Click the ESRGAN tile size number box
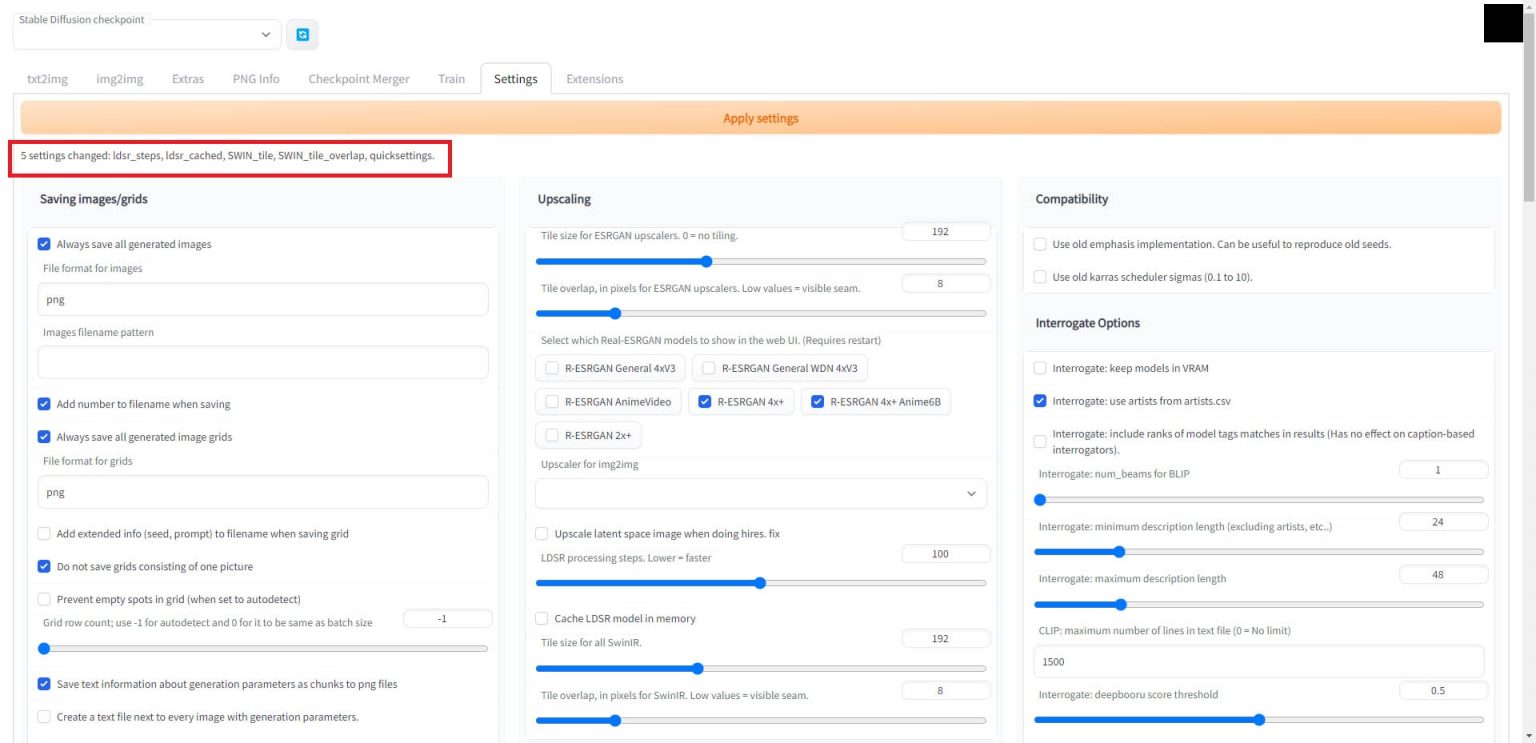This screenshot has width=1536, height=743. (x=945, y=232)
